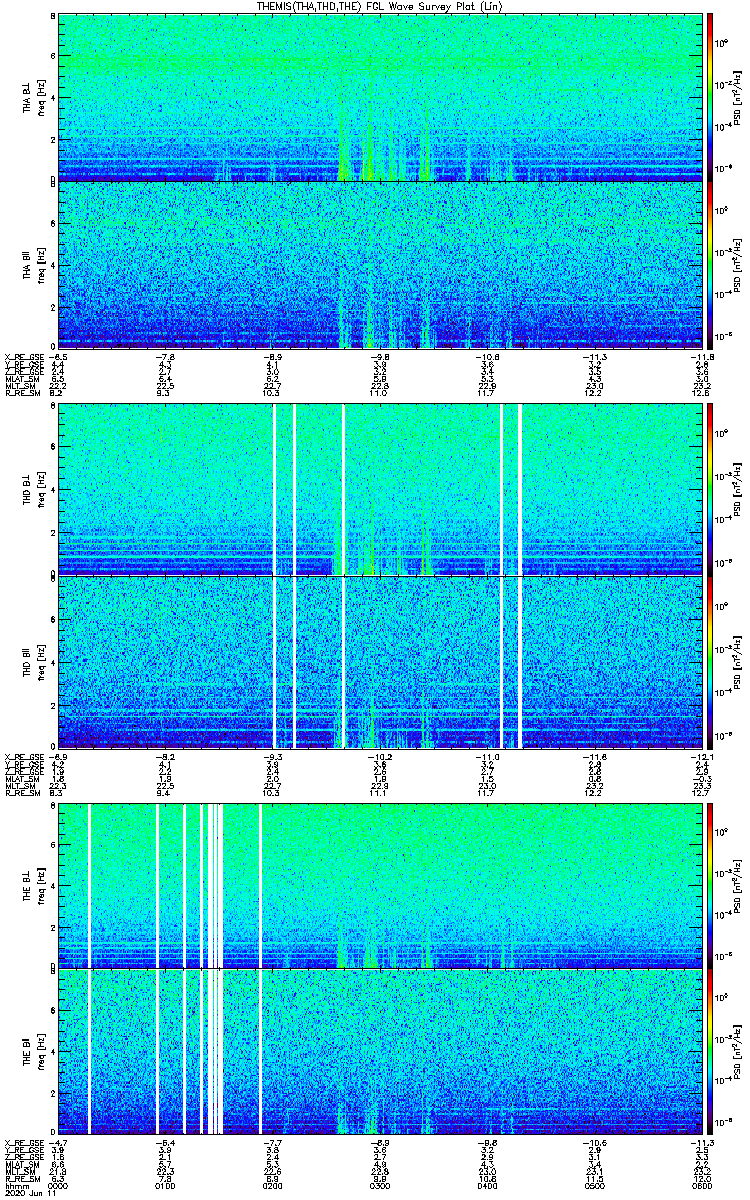Select the THE B-perpendicular spectrogram panel

coord(381,885)
